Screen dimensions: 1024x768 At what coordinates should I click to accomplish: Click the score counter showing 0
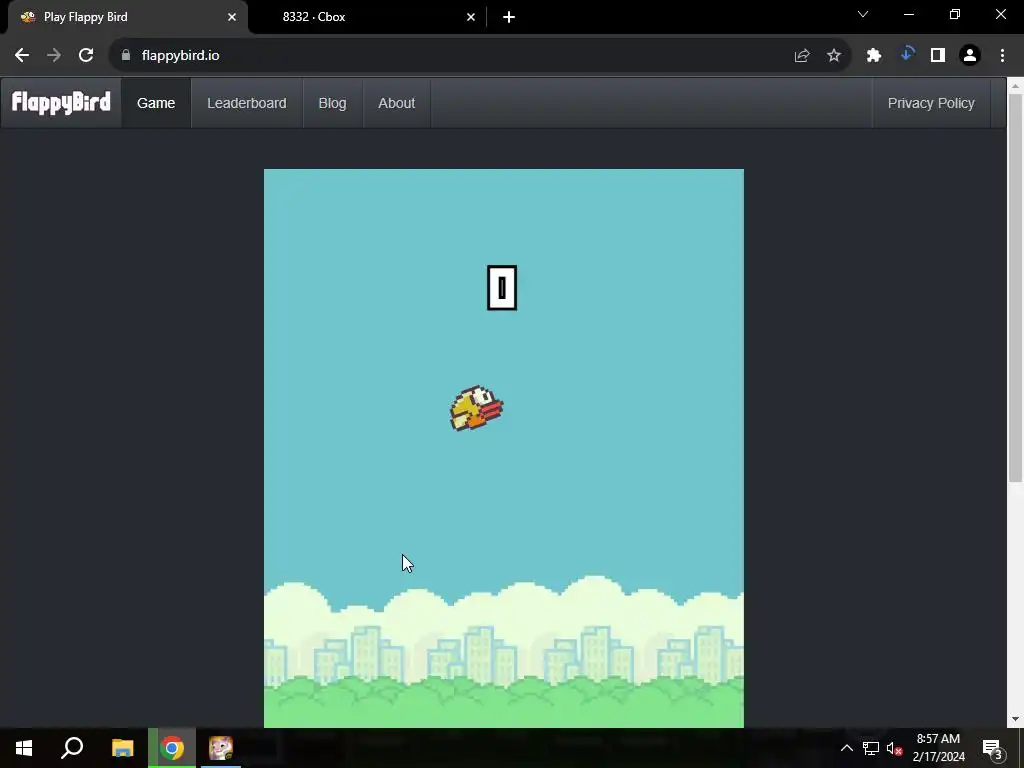[502, 287]
